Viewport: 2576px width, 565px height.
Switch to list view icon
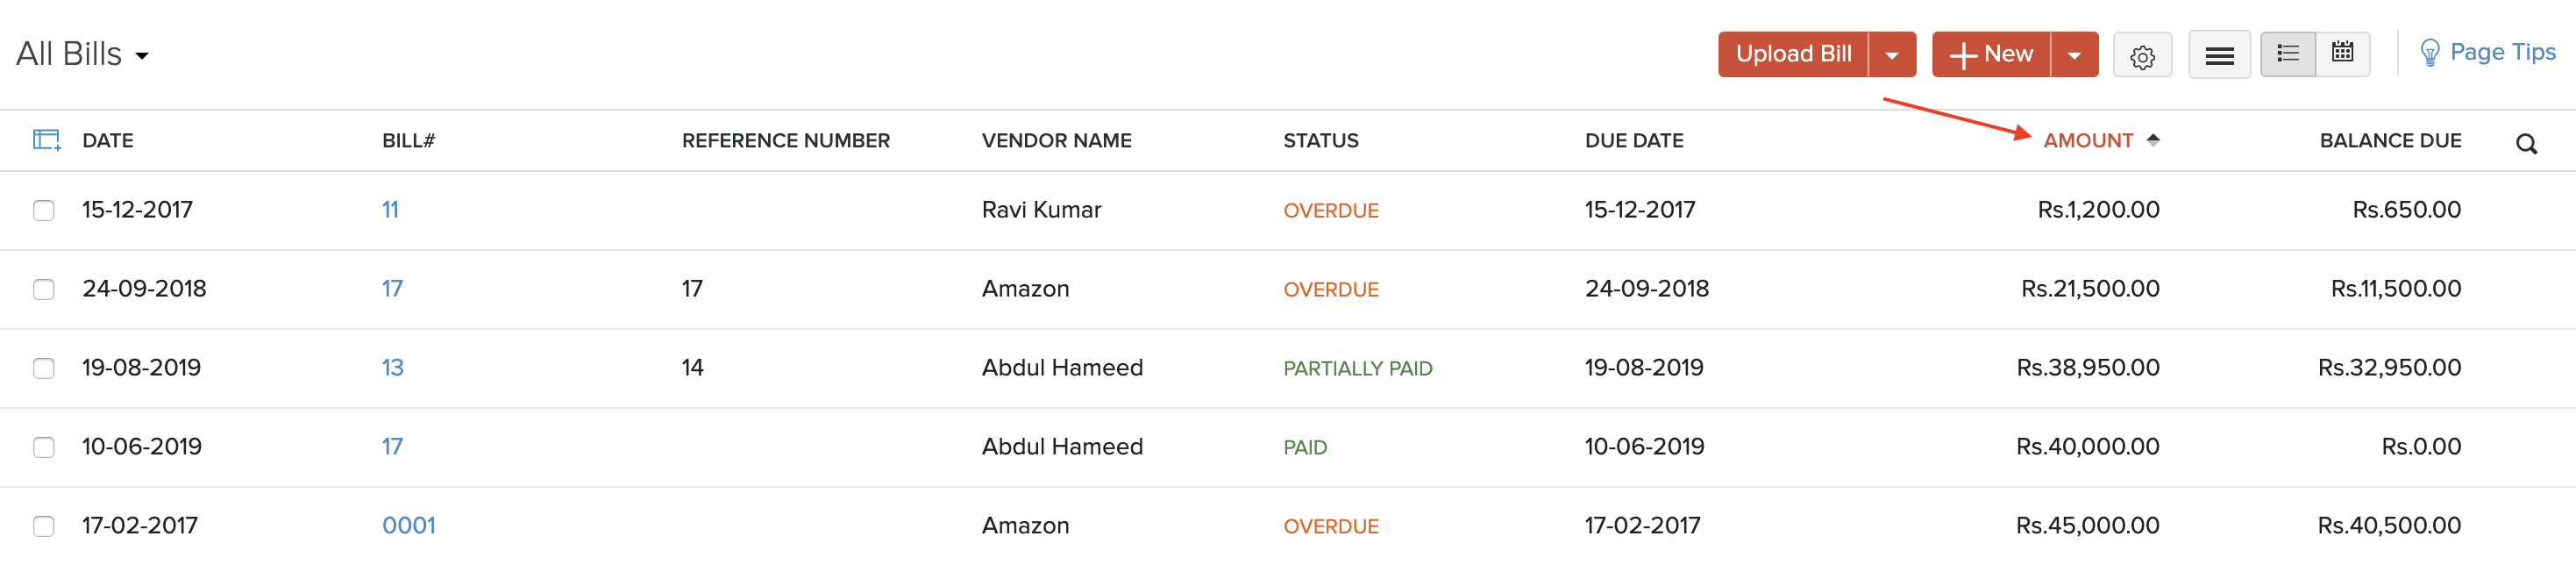pyautogui.click(x=2287, y=54)
